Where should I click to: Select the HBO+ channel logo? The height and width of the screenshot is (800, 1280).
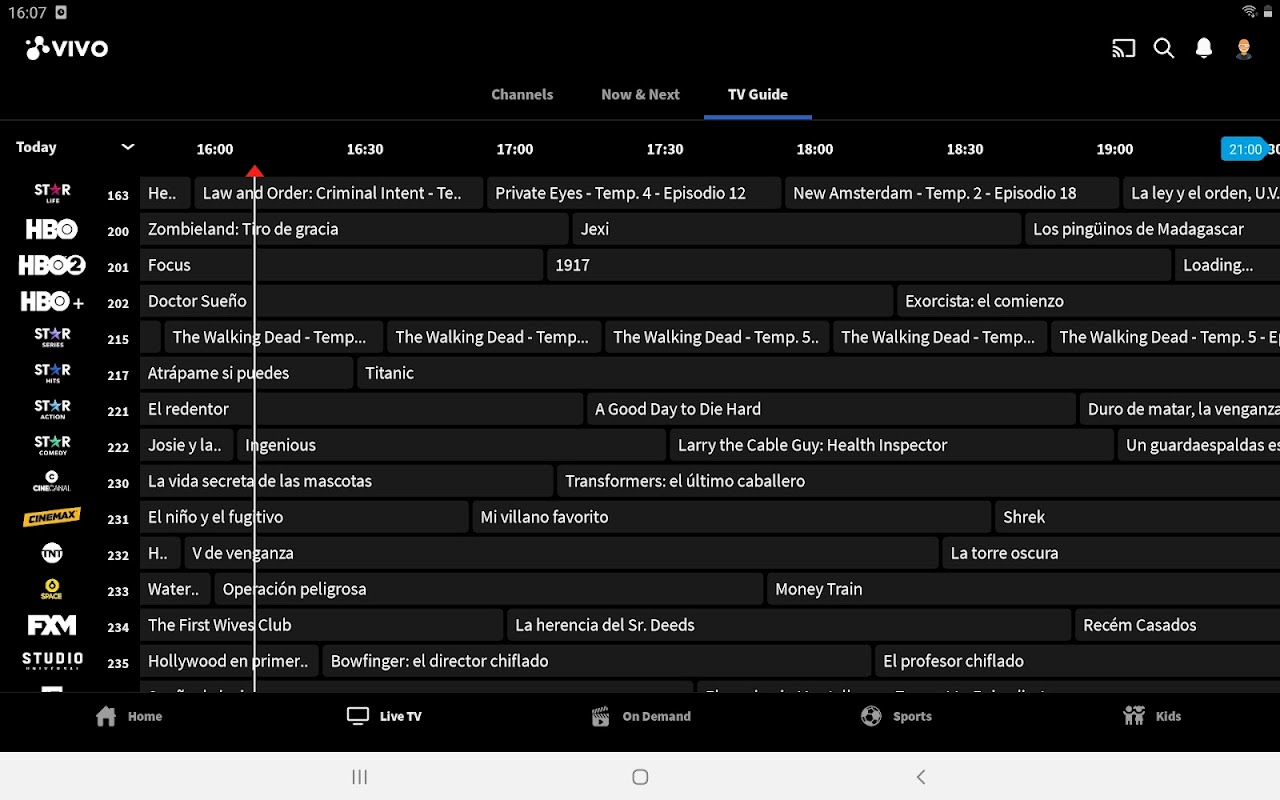[52, 301]
